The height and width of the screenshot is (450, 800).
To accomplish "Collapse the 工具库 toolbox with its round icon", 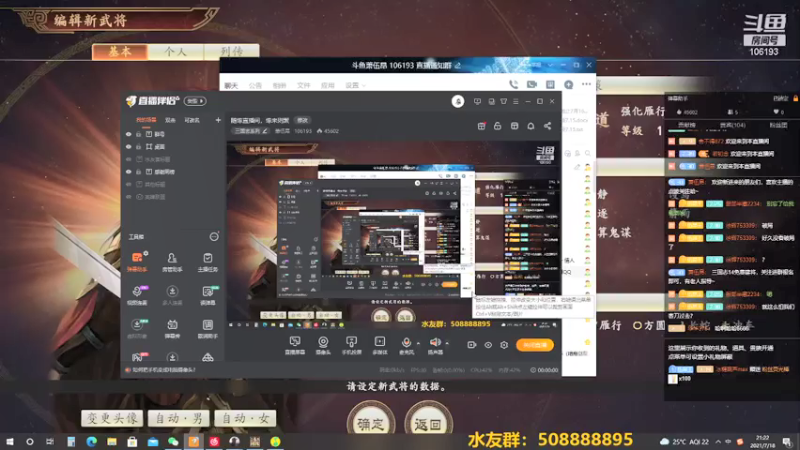I will pyautogui.click(x=214, y=237).
